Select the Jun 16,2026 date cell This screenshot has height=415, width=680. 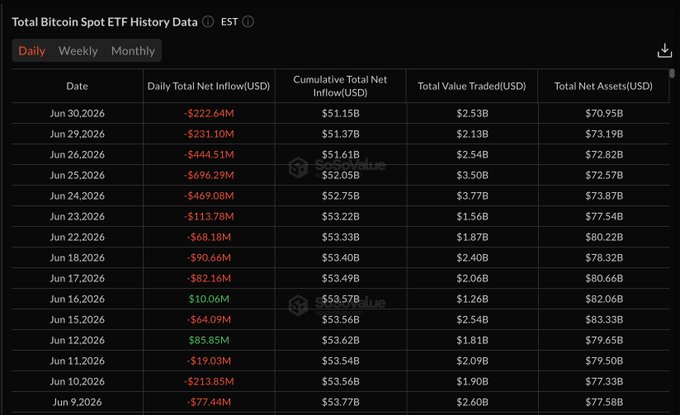77,299
